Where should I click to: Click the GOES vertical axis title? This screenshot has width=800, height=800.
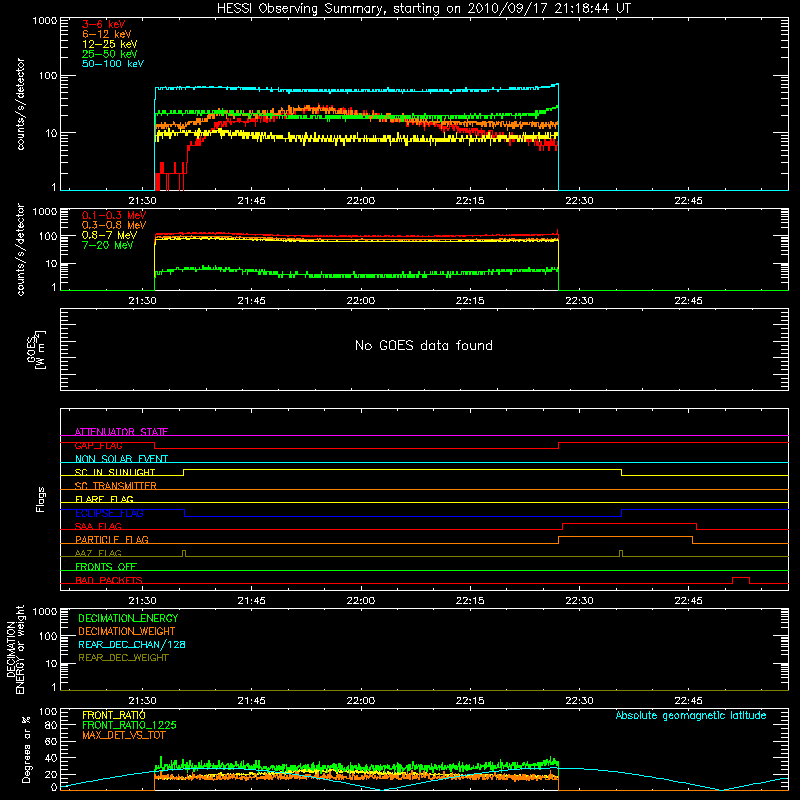click(36, 349)
